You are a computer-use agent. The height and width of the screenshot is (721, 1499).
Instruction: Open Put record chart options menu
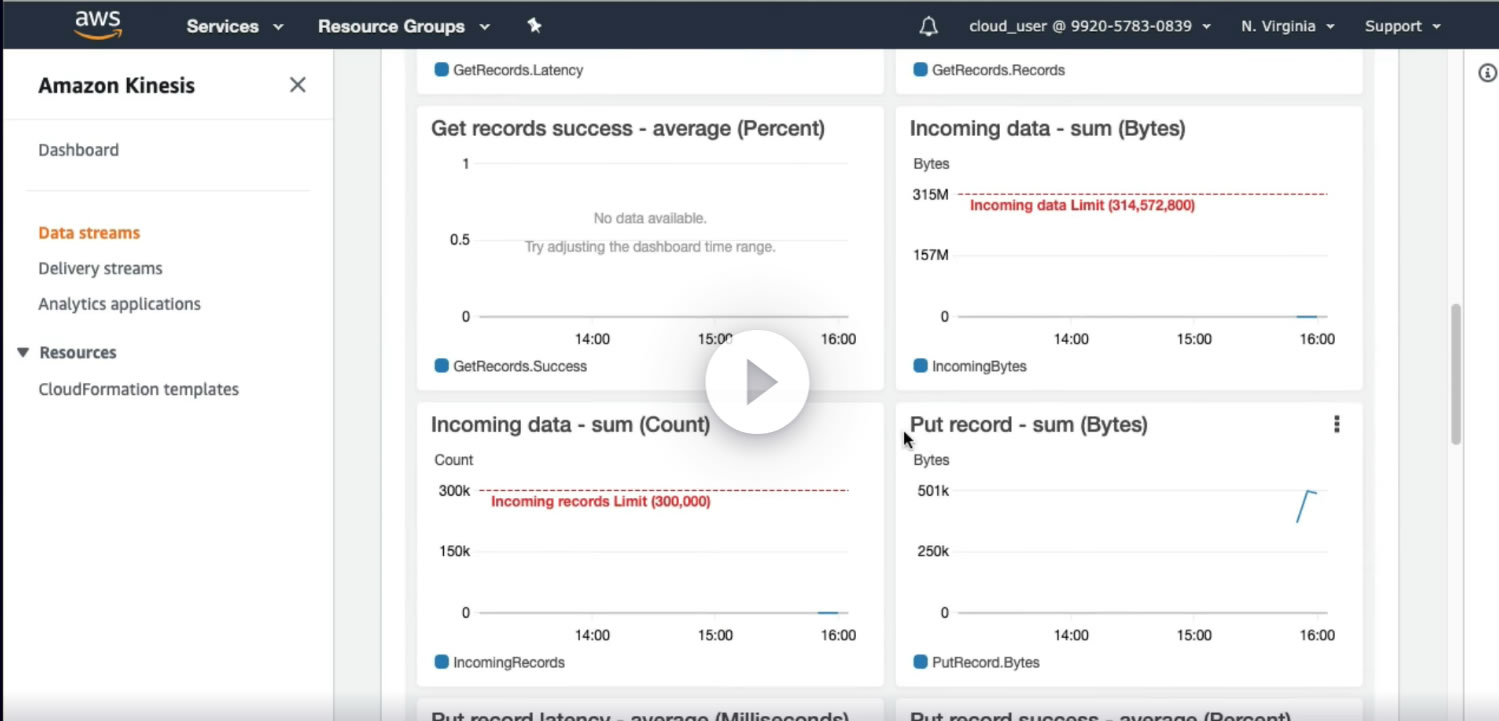1336,424
